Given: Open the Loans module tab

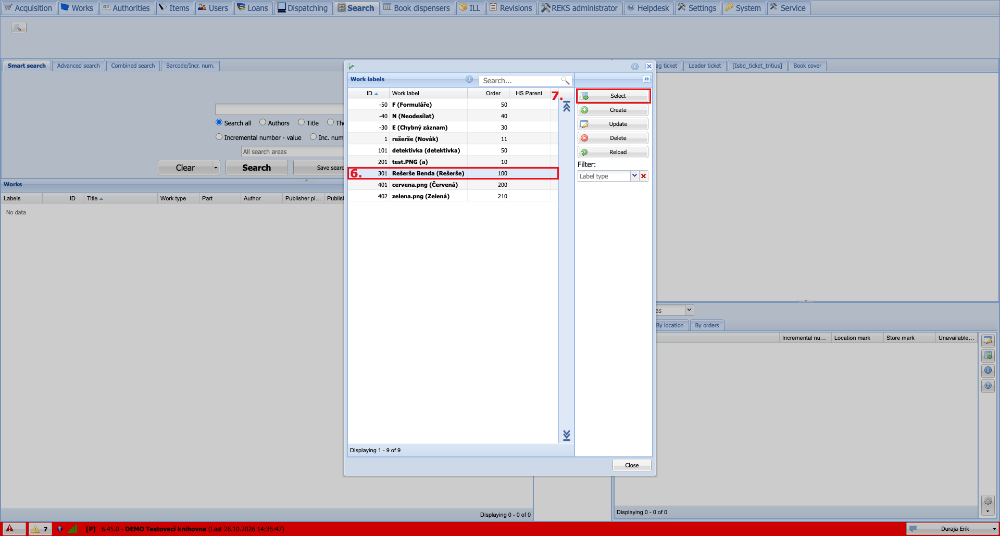Looking at the screenshot, I should [x=253, y=8].
